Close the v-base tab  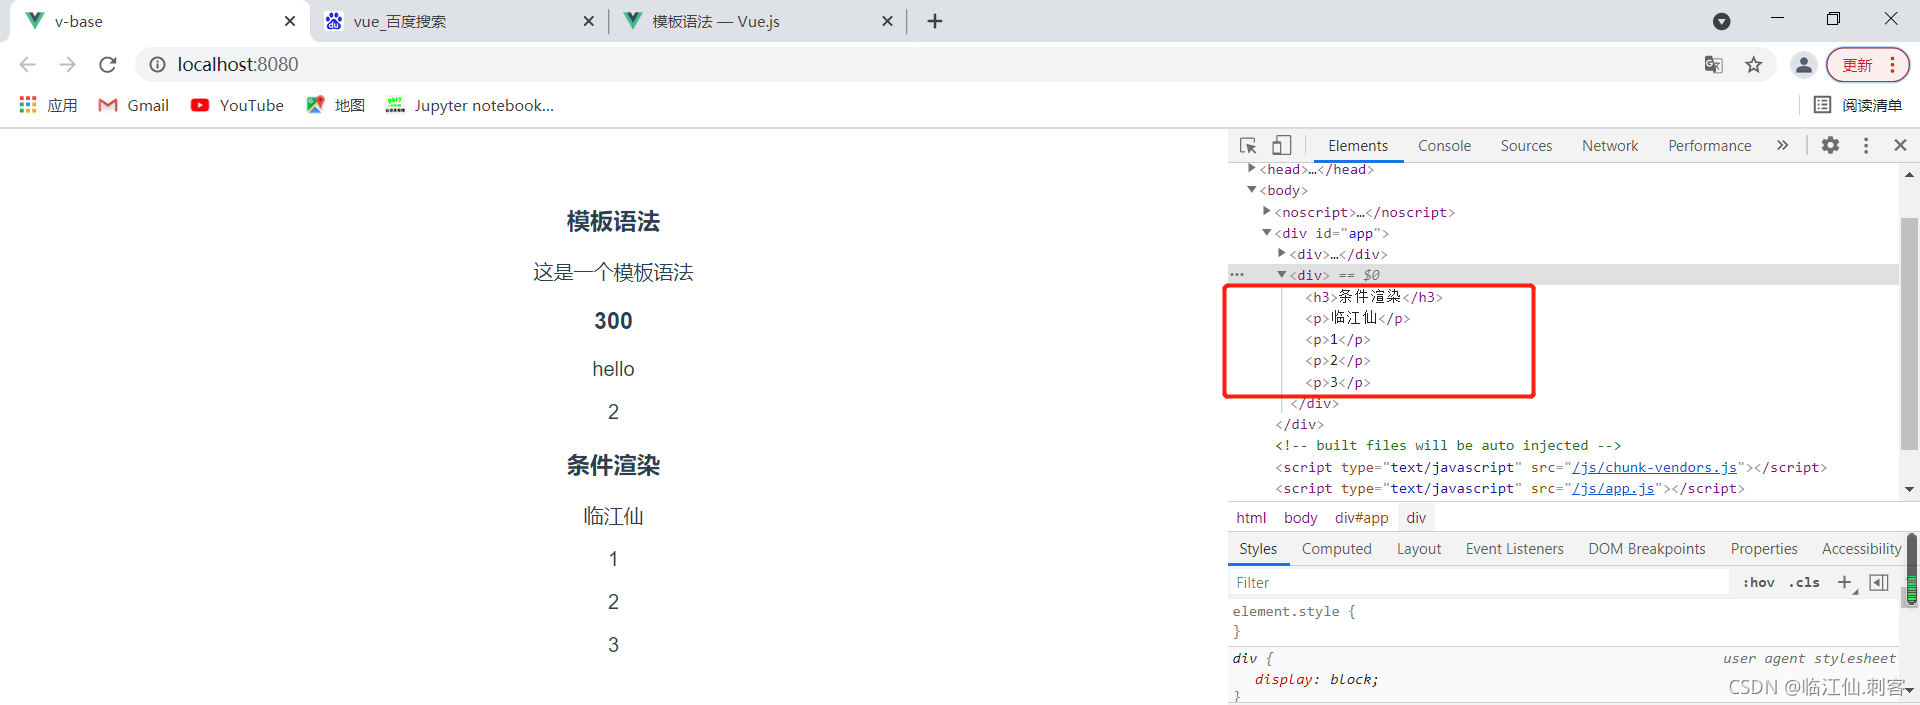point(290,21)
